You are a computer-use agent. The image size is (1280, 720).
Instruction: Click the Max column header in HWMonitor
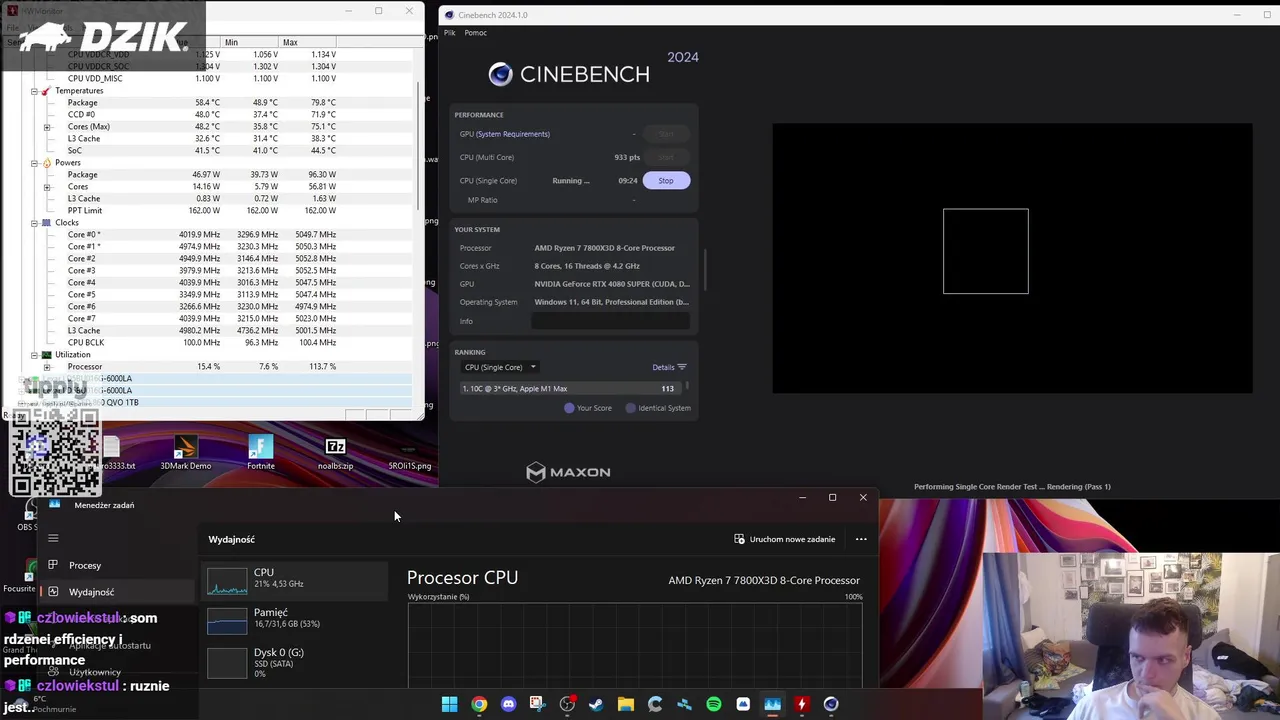pos(308,42)
